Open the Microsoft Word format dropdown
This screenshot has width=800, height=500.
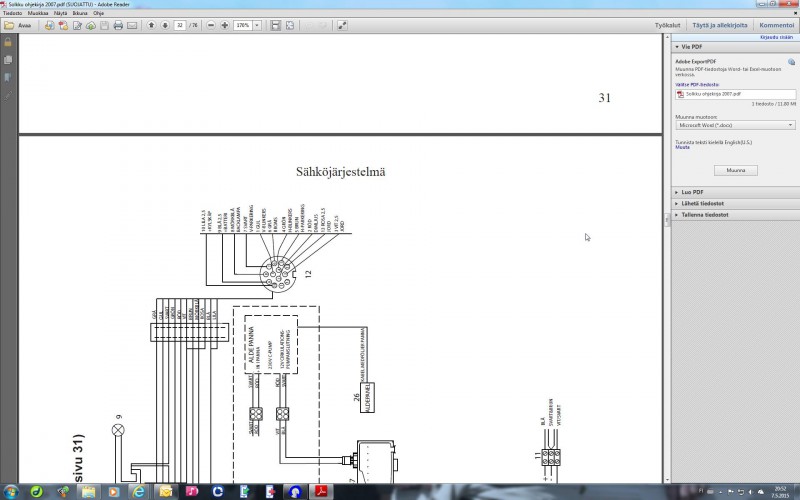(x=735, y=126)
